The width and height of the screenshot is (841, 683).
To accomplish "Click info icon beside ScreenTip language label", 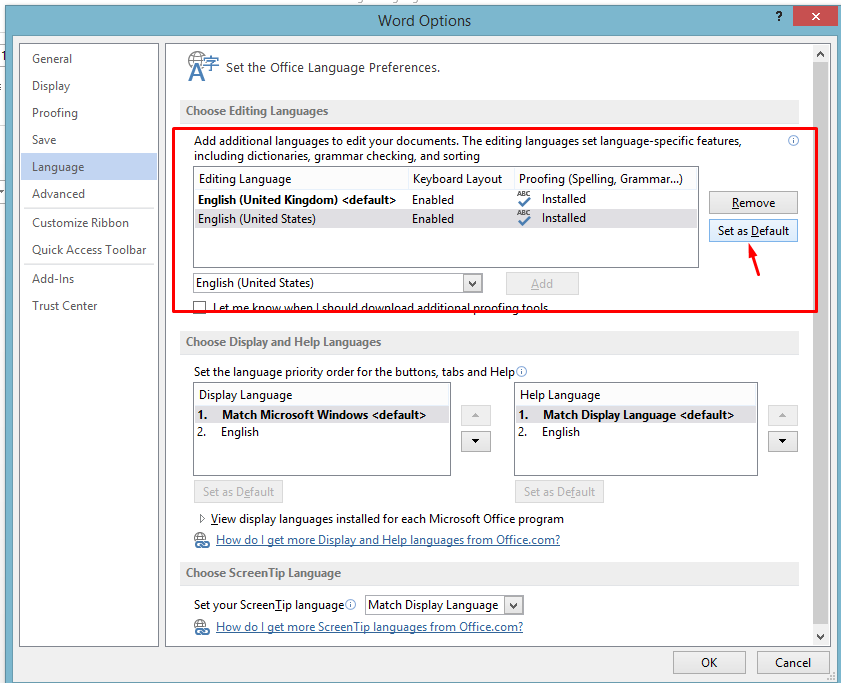I will pos(350,605).
